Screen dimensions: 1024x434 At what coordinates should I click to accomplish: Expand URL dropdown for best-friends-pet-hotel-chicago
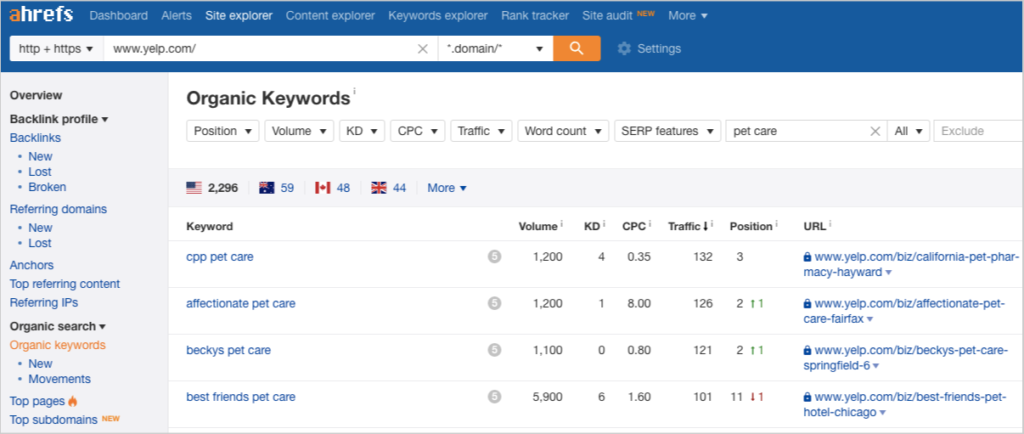(882, 413)
